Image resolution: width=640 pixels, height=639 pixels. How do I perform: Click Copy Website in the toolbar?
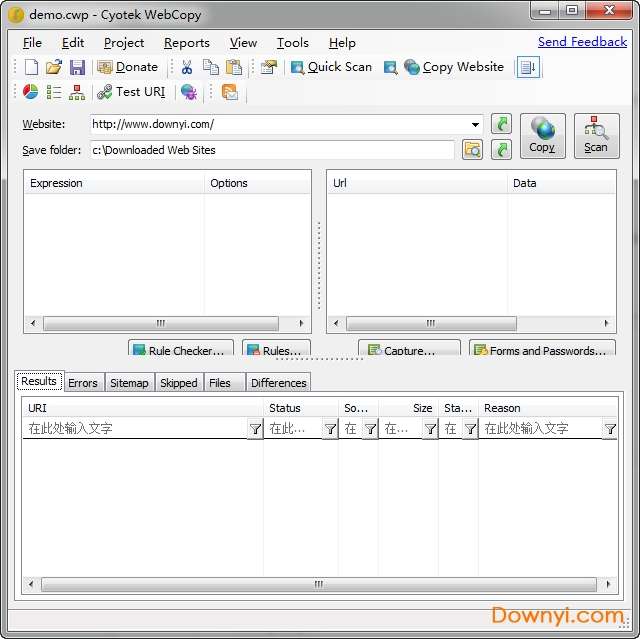[454, 67]
